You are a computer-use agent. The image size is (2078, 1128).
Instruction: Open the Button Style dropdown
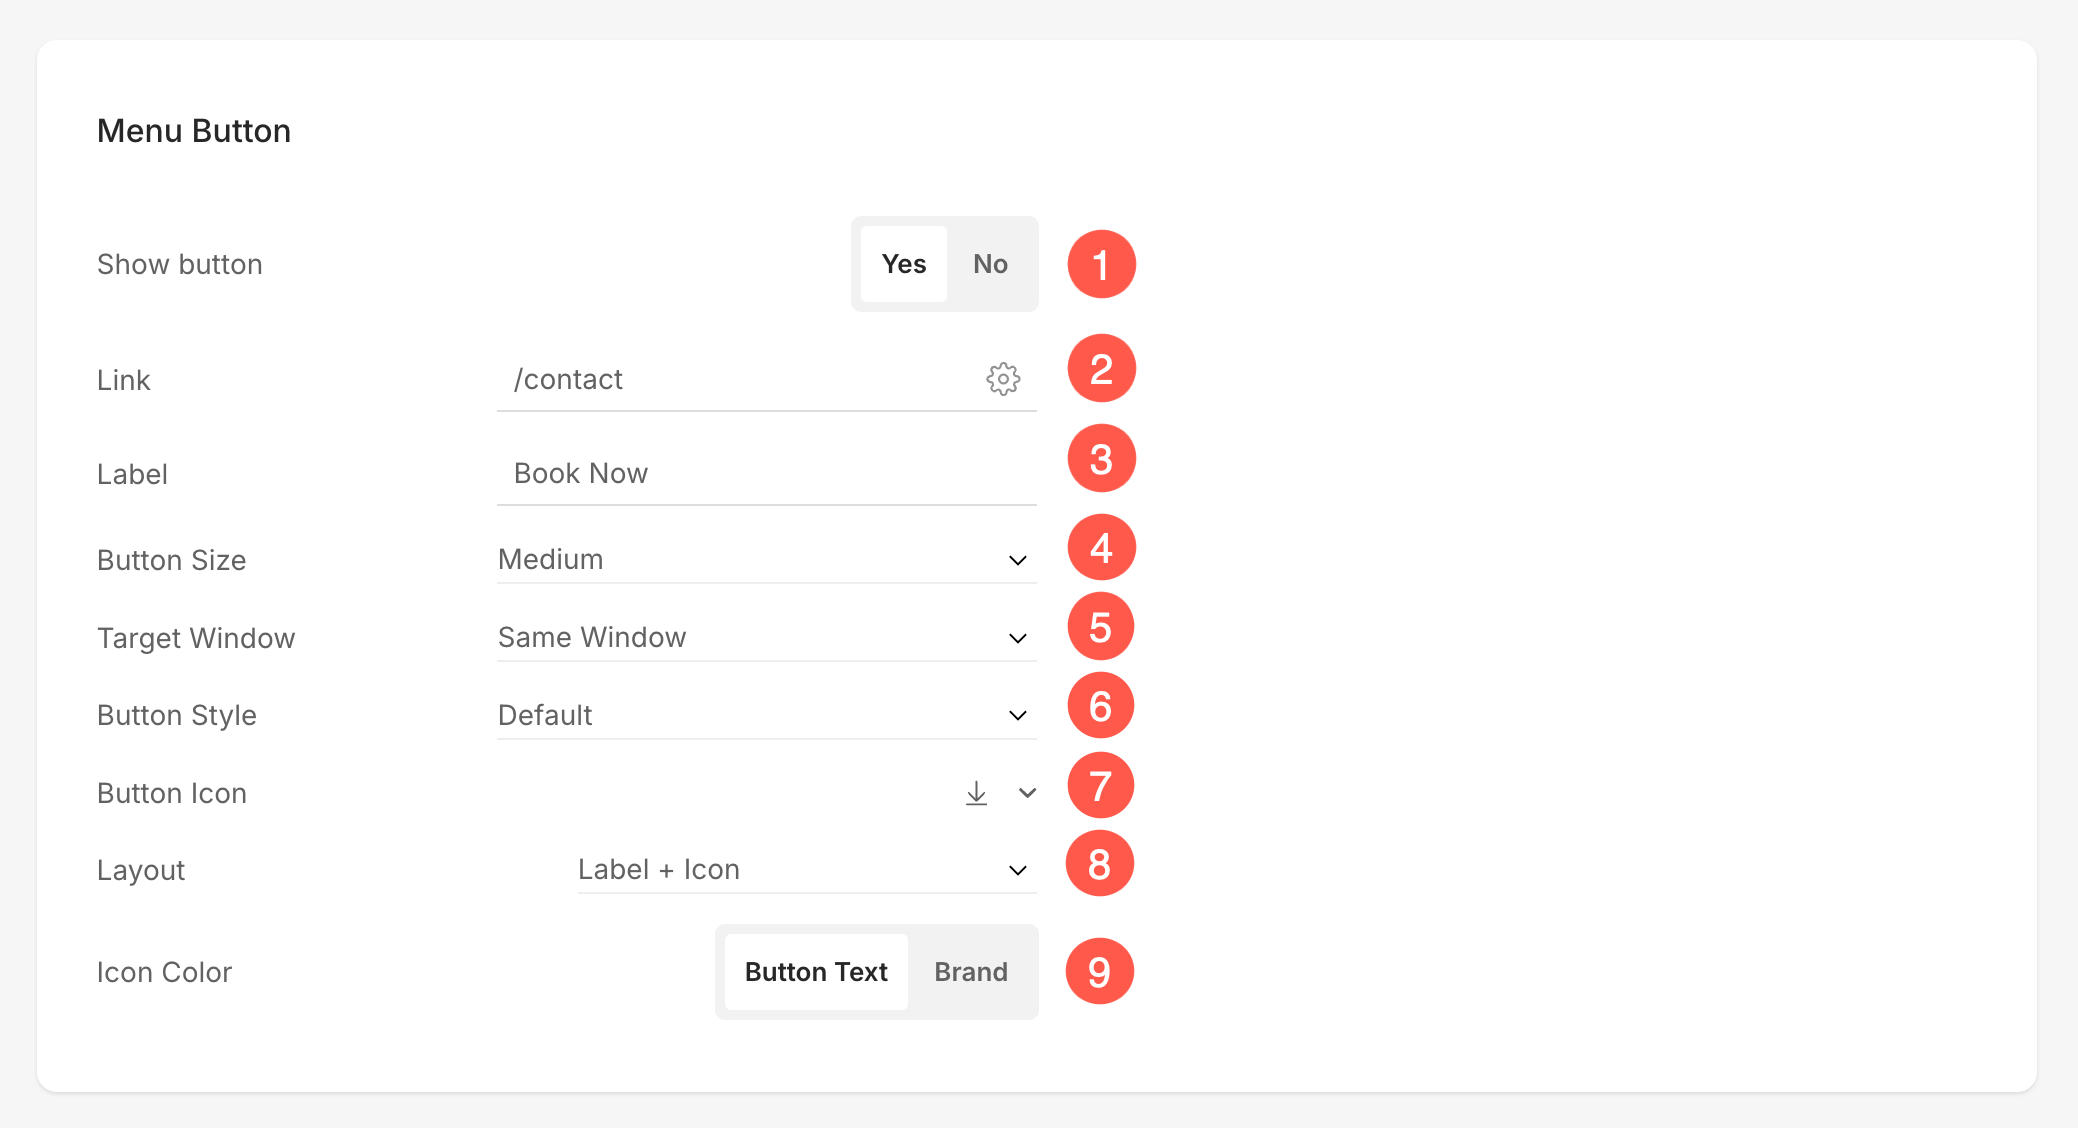tap(766, 716)
